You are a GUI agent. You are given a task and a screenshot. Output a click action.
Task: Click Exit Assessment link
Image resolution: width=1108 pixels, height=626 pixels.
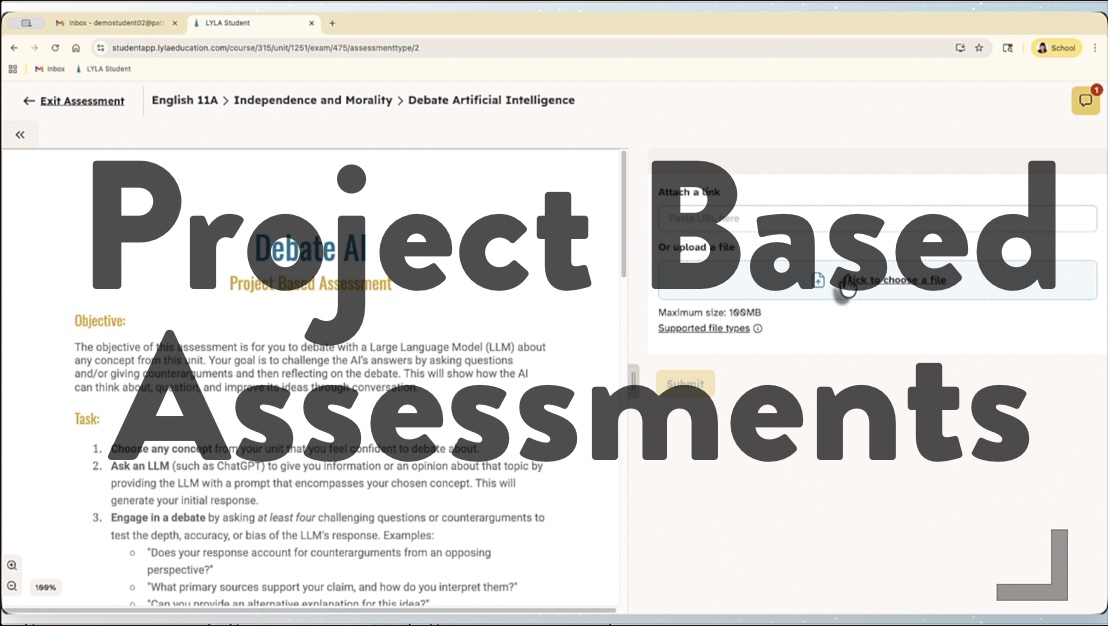point(74,101)
